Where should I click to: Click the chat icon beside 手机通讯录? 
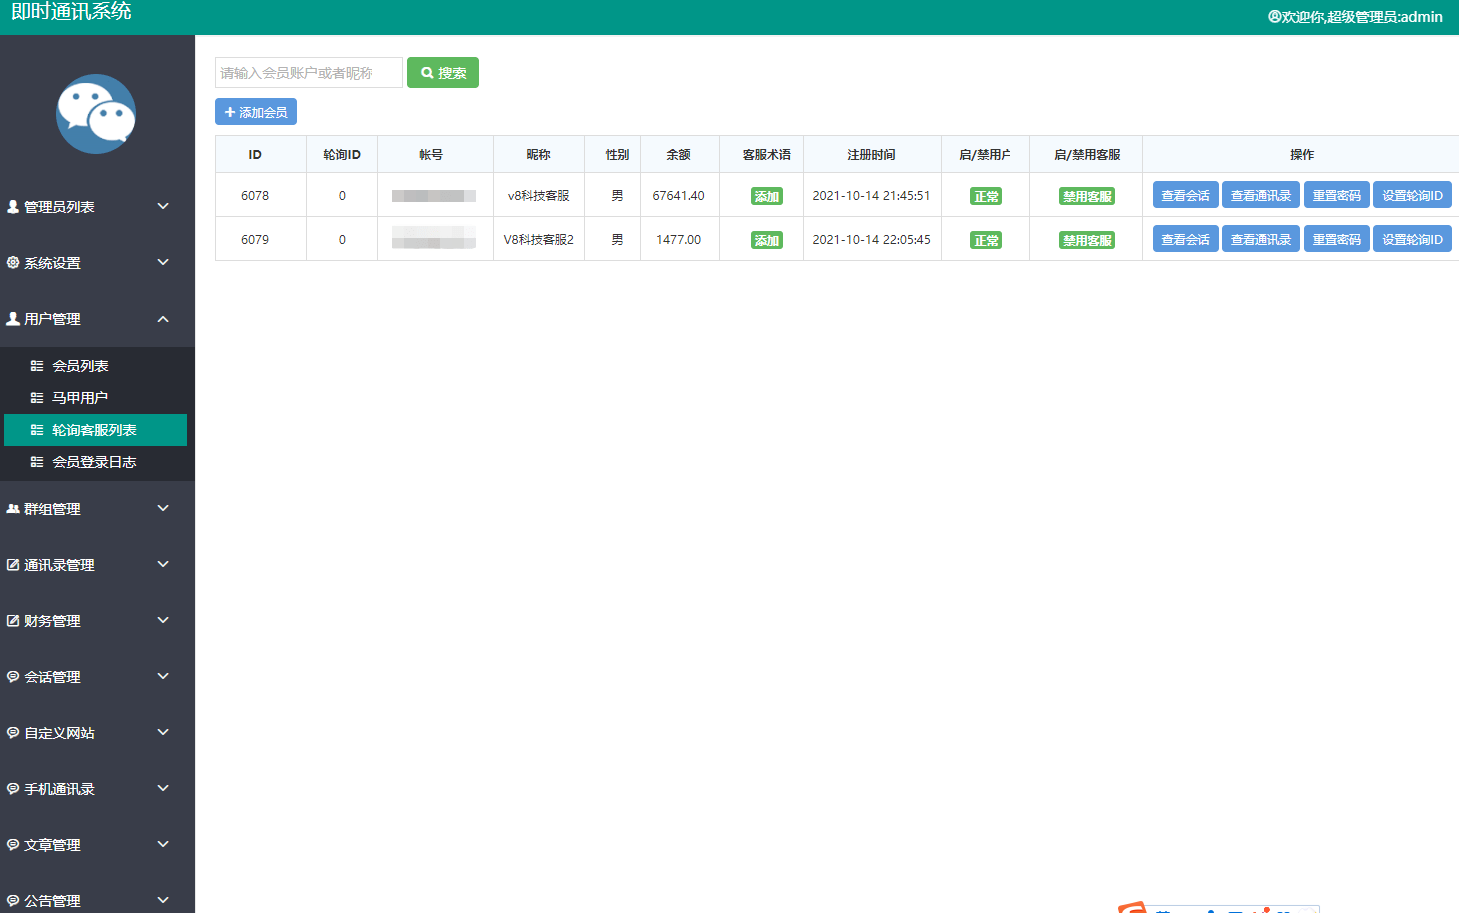(13, 789)
